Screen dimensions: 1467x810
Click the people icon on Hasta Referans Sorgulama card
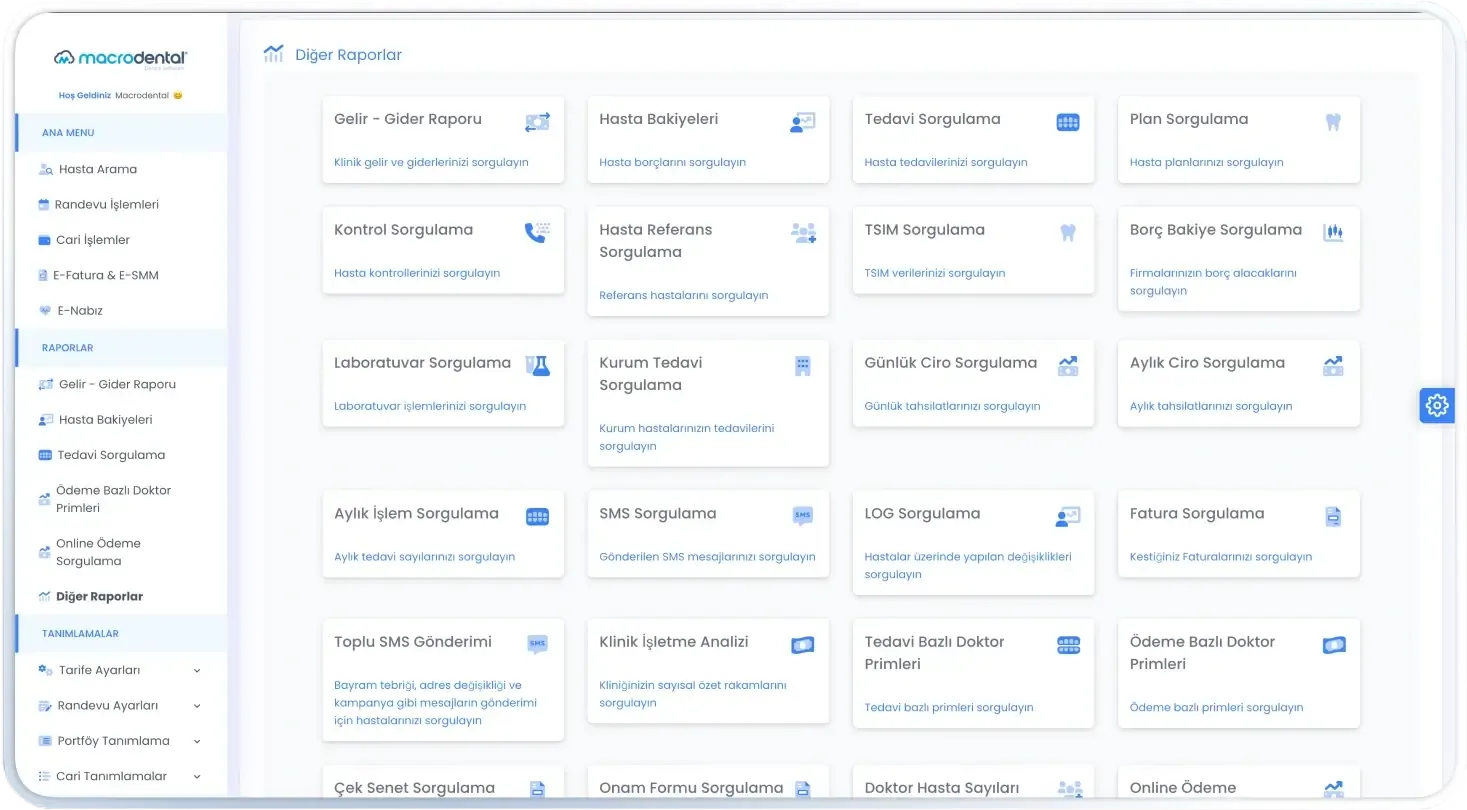(803, 233)
